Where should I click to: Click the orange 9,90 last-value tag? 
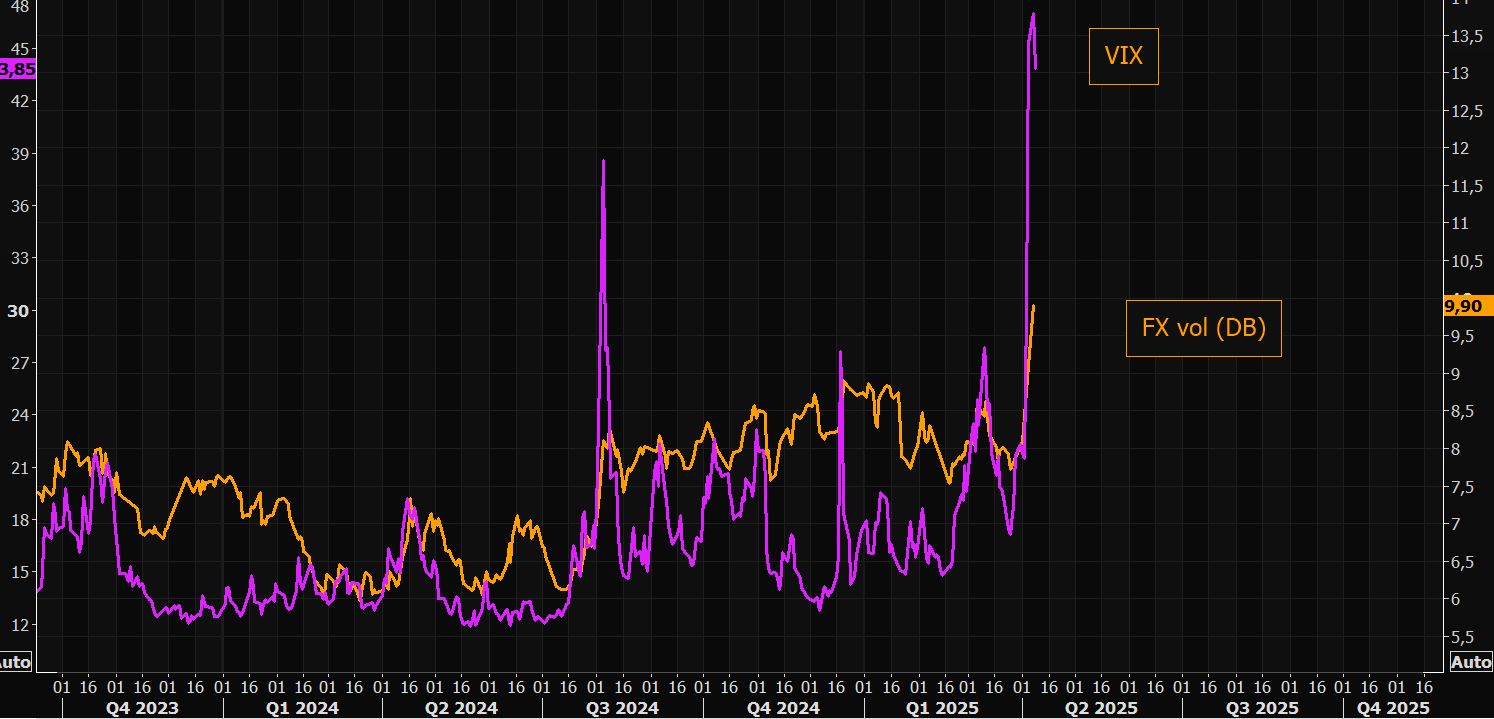coord(1468,306)
